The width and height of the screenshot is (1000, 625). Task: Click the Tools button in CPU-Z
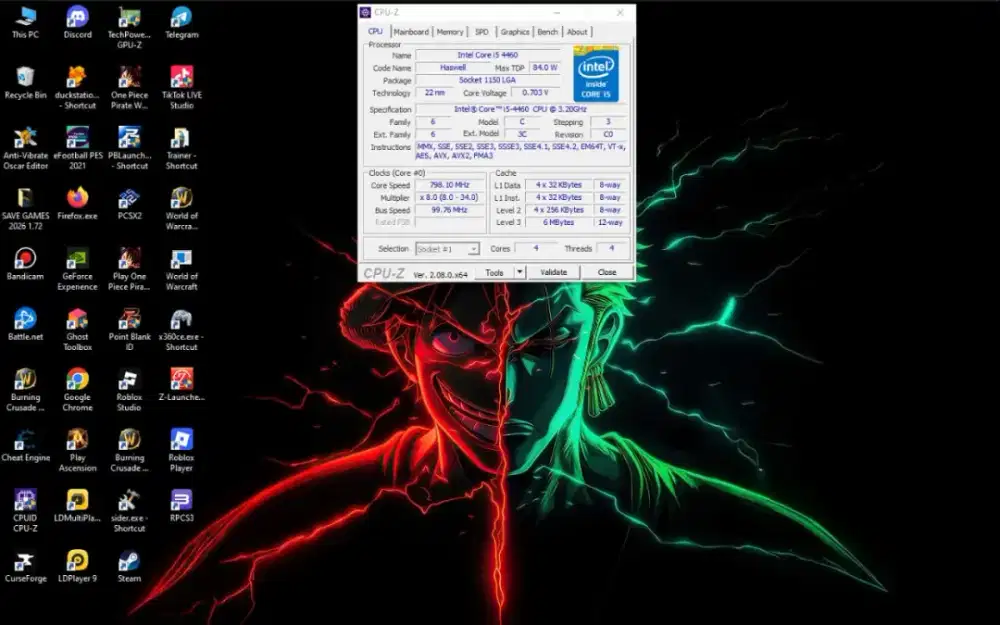pos(494,272)
